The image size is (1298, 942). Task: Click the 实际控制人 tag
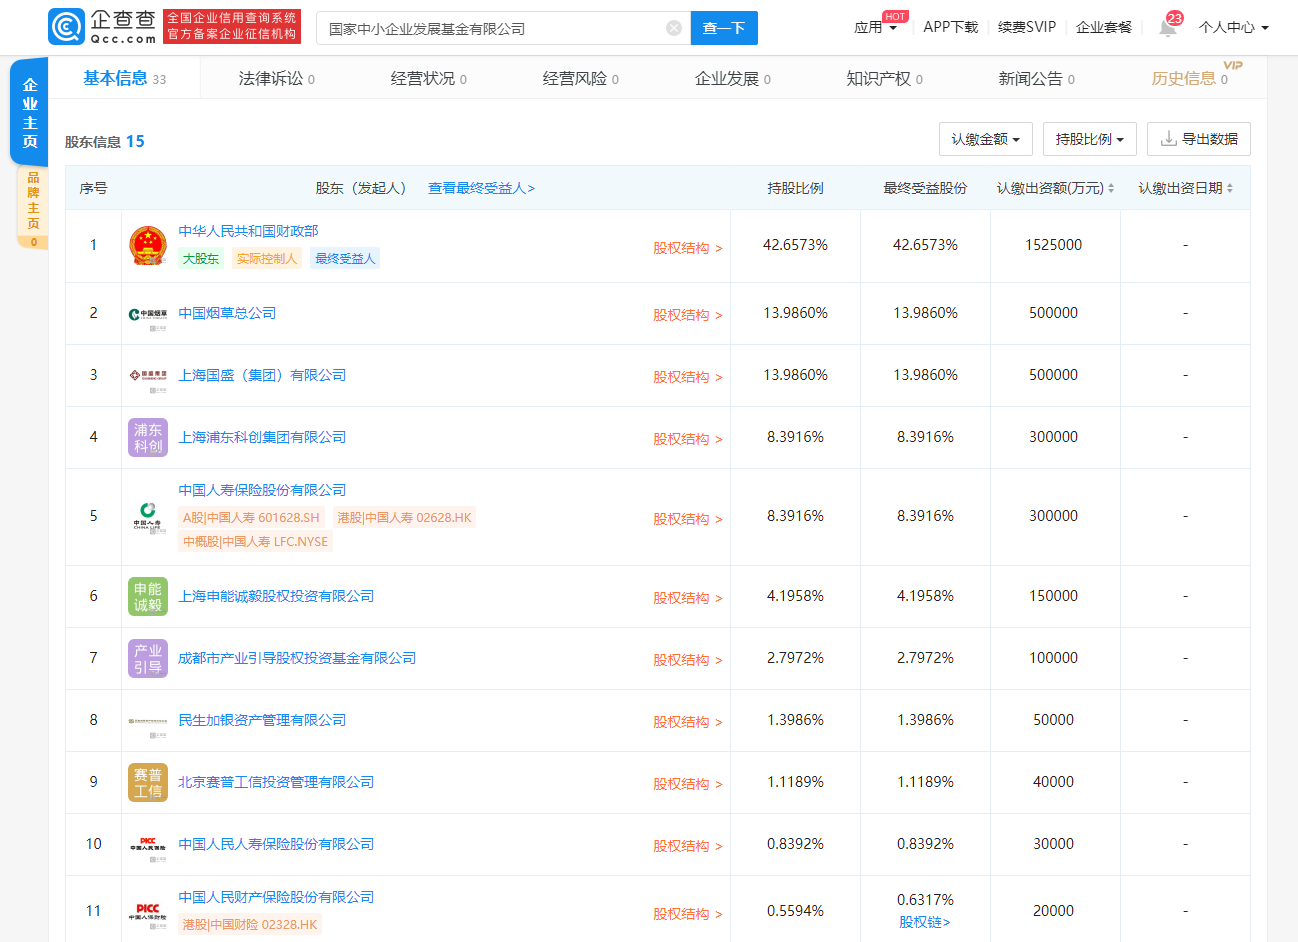coord(267,259)
